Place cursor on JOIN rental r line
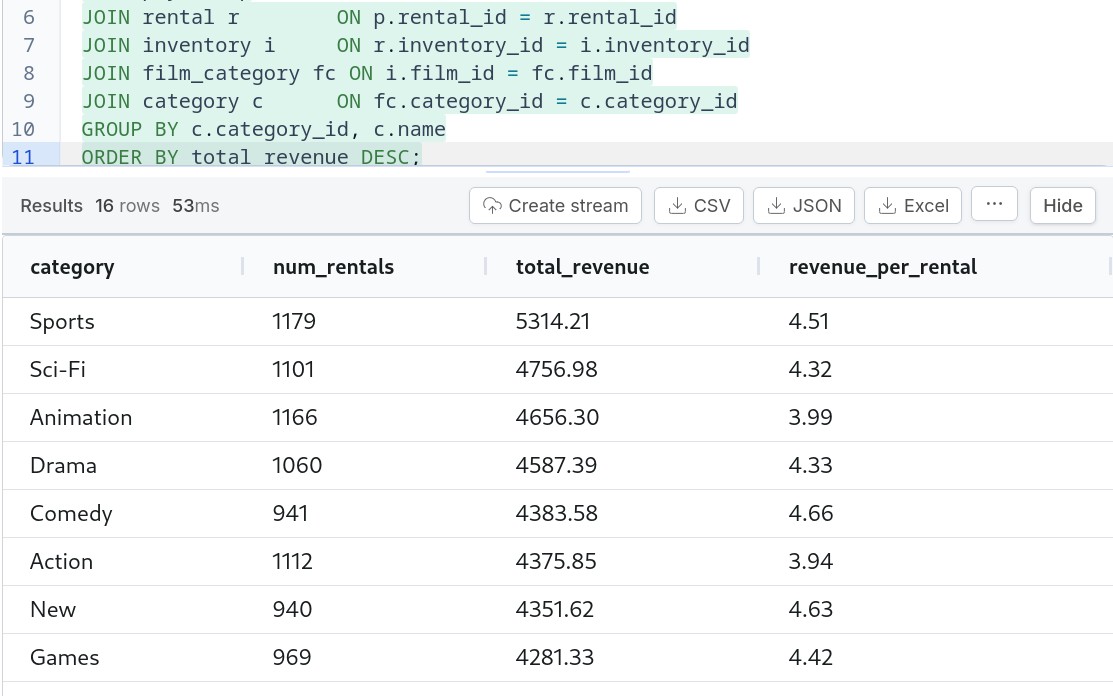 tap(379, 17)
